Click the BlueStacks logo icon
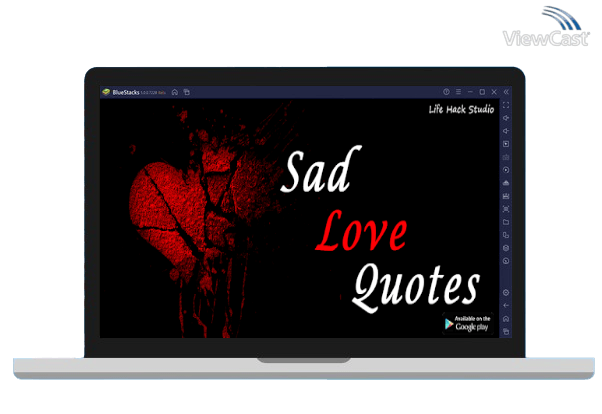Viewport: 602px width, 414px height. click(106, 92)
